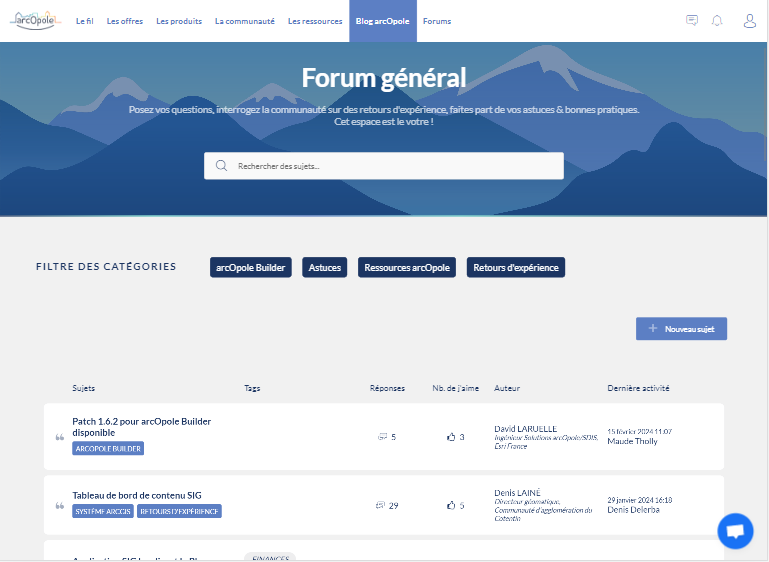The height and width of the screenshot is (562, 769).
Task: Open the floating chat bubble widget
Action: point(735,531)
